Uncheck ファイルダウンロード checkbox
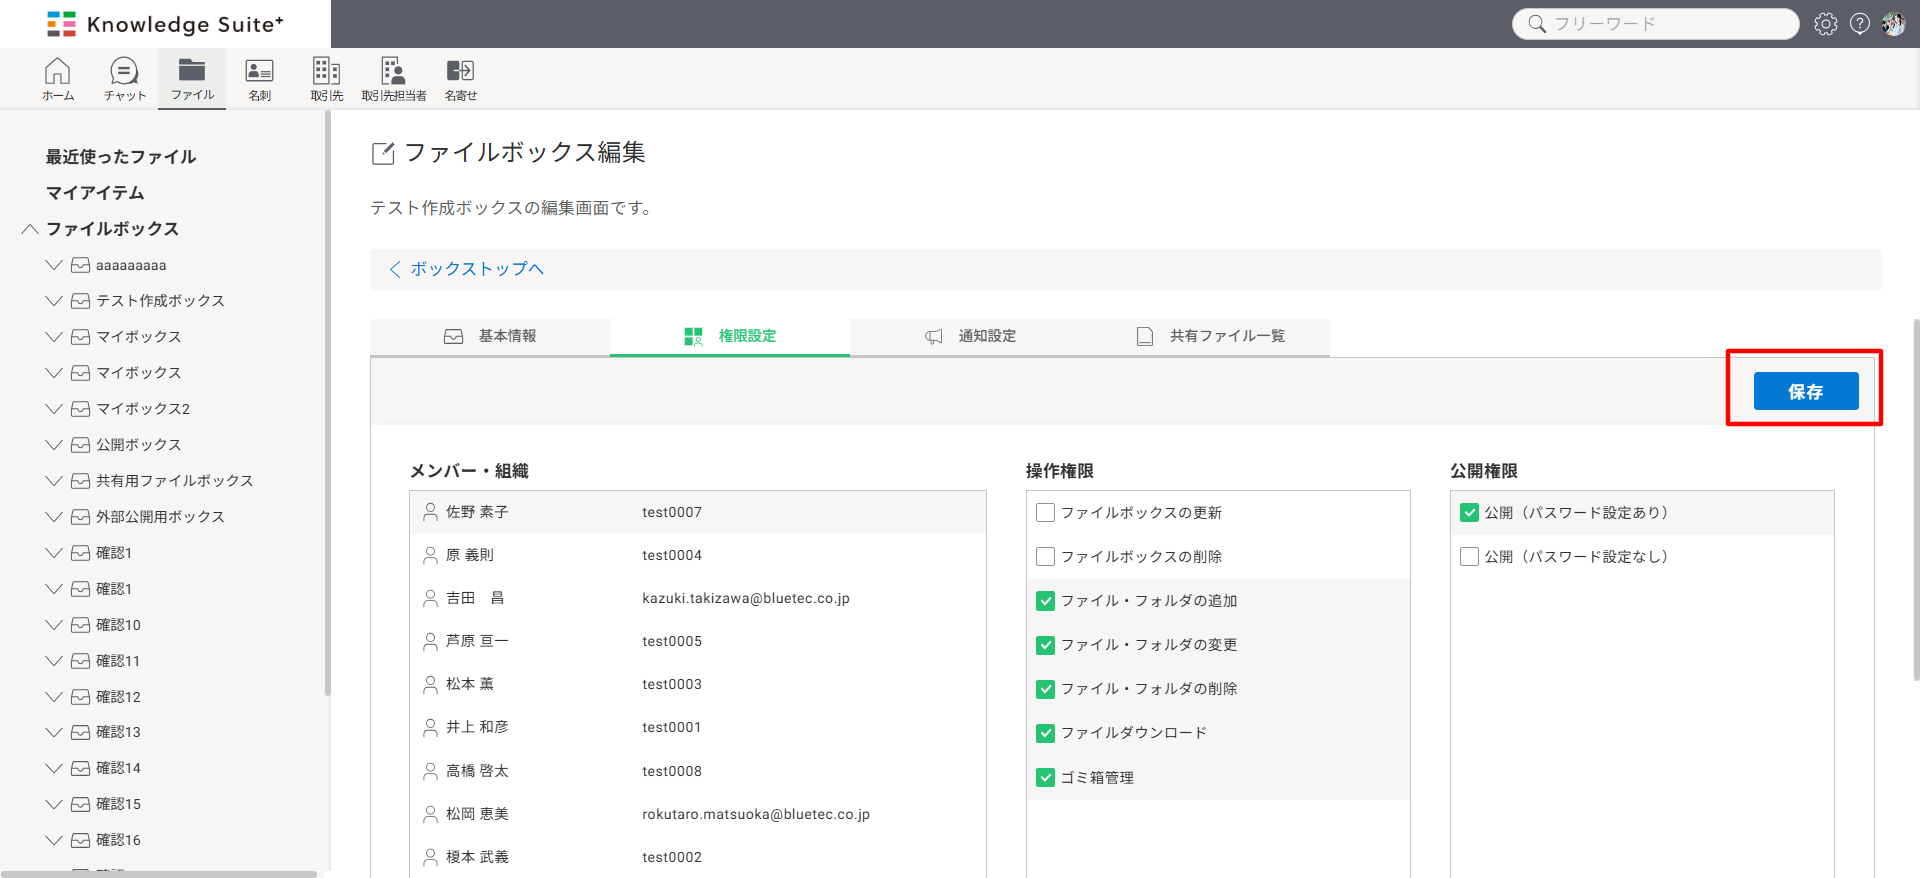1920x878 pixels. click(1046, 733)
